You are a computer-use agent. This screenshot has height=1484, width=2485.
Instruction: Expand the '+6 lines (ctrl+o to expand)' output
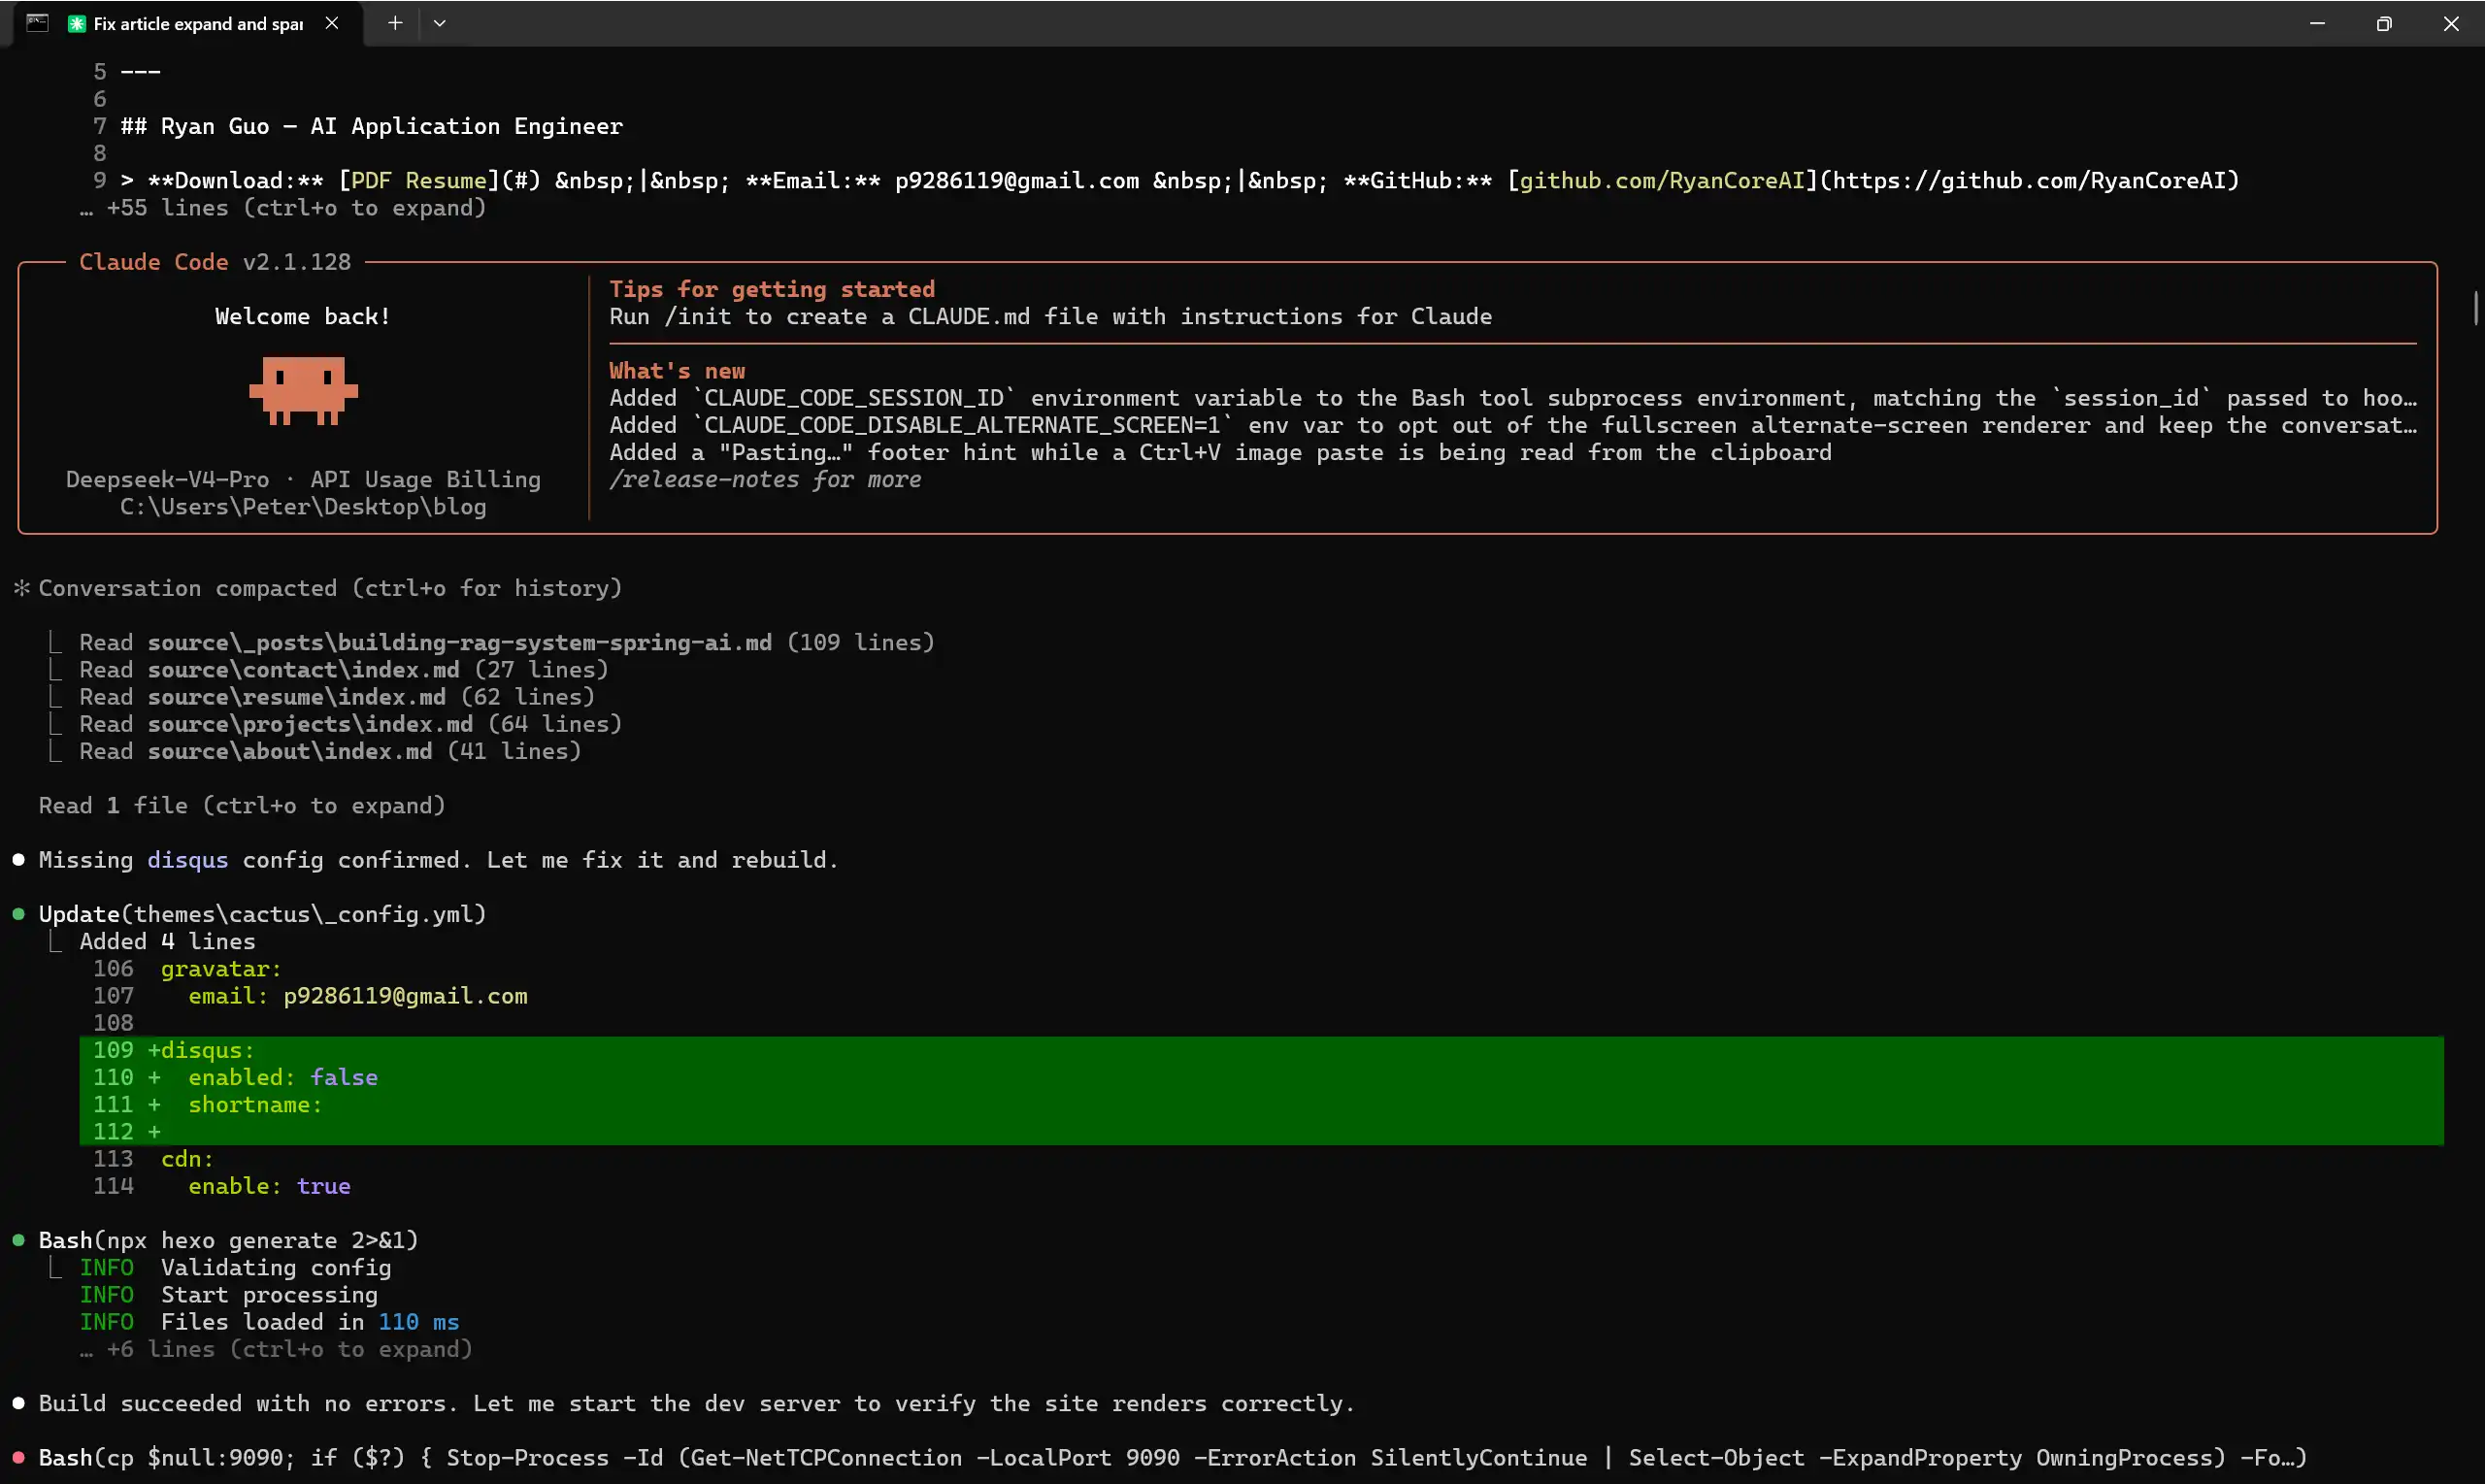click(x=276, y=1349)
